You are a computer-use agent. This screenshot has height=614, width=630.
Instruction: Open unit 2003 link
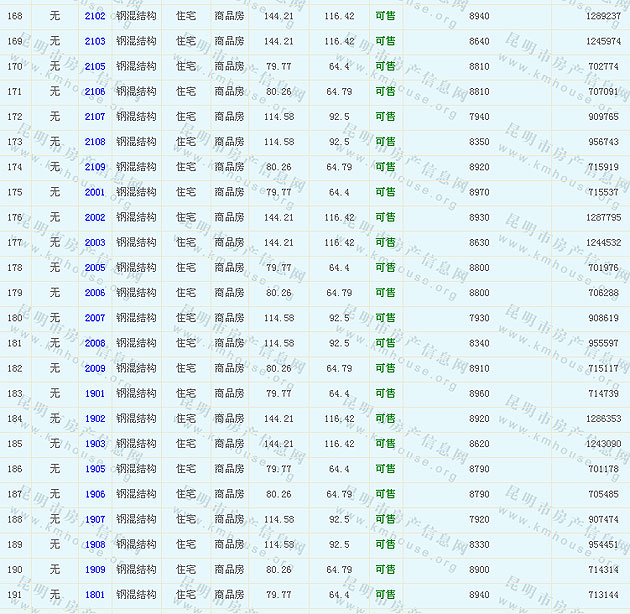(x=95, y=243)
